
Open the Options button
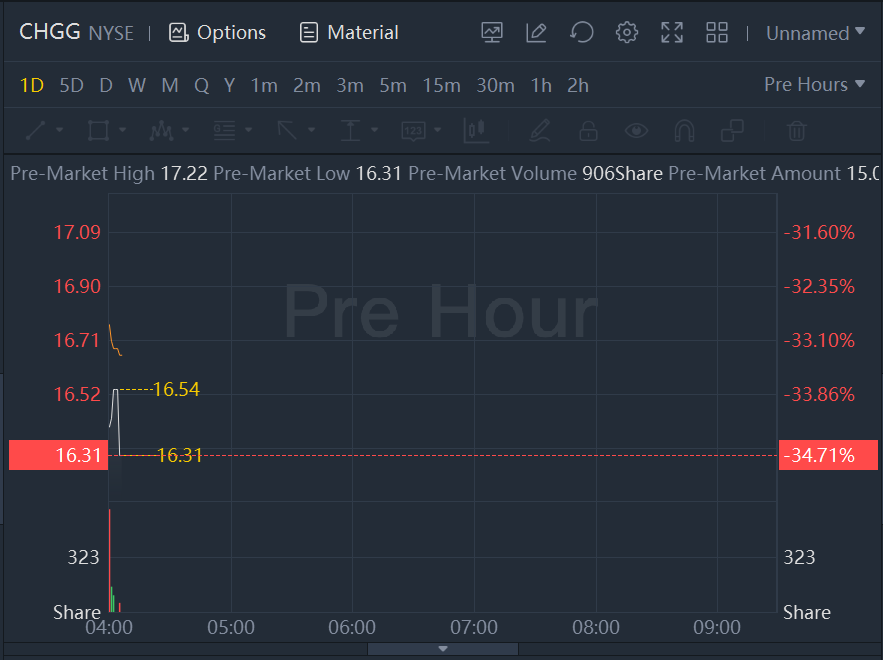(x=218, y=33)
